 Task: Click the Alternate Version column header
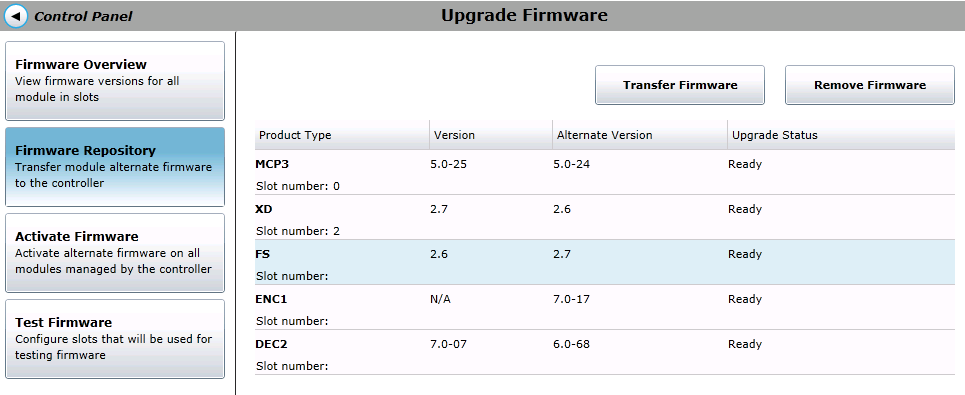pos(640,135)
